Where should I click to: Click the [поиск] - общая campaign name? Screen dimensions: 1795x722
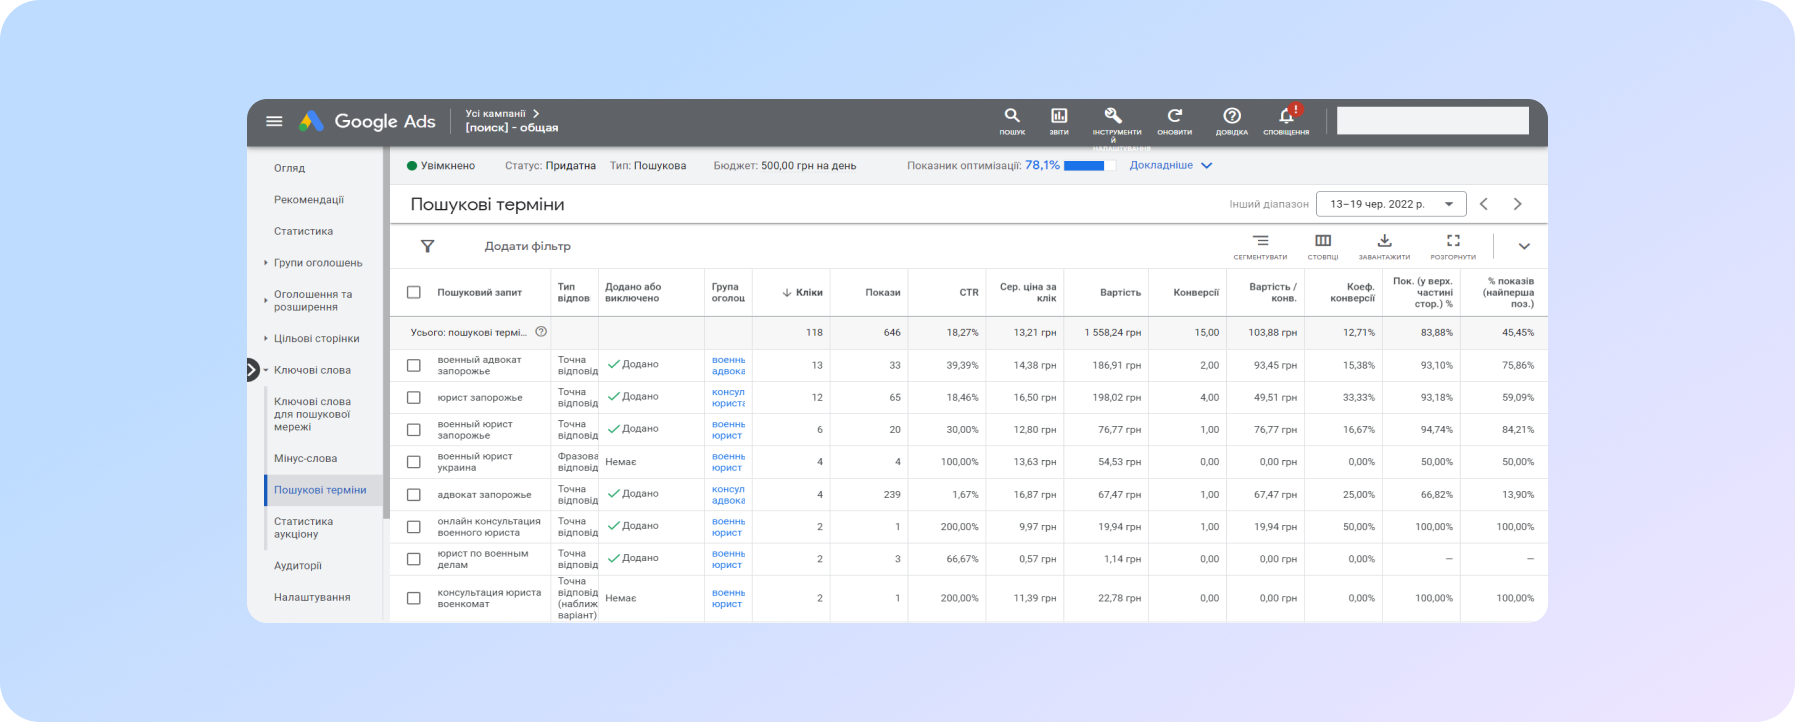click(512, 128)
